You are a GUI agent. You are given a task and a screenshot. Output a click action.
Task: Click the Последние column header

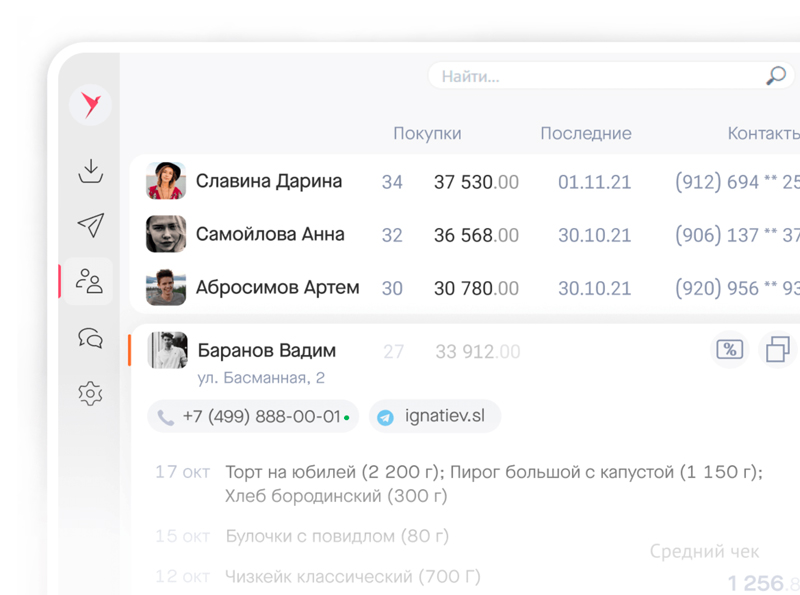[586, 133]
